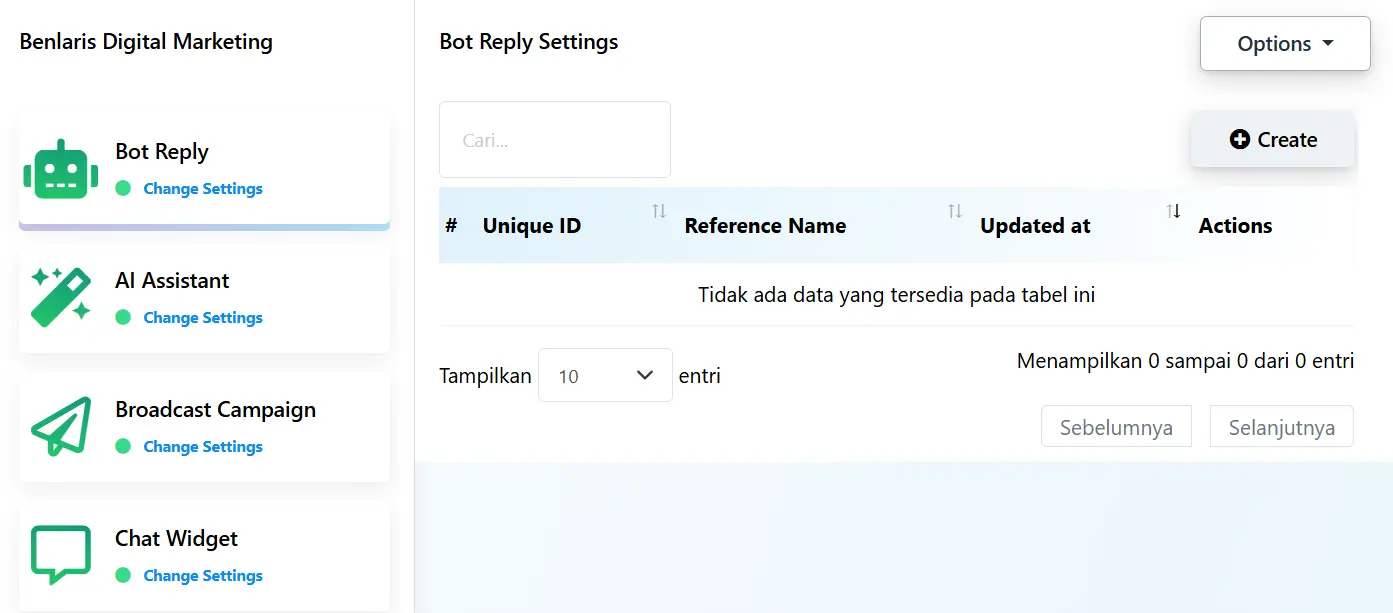This screenshot has height=613, width=1393.
Task: Expand the Tampilkan entries count dropdown
Action: point(605,376)
